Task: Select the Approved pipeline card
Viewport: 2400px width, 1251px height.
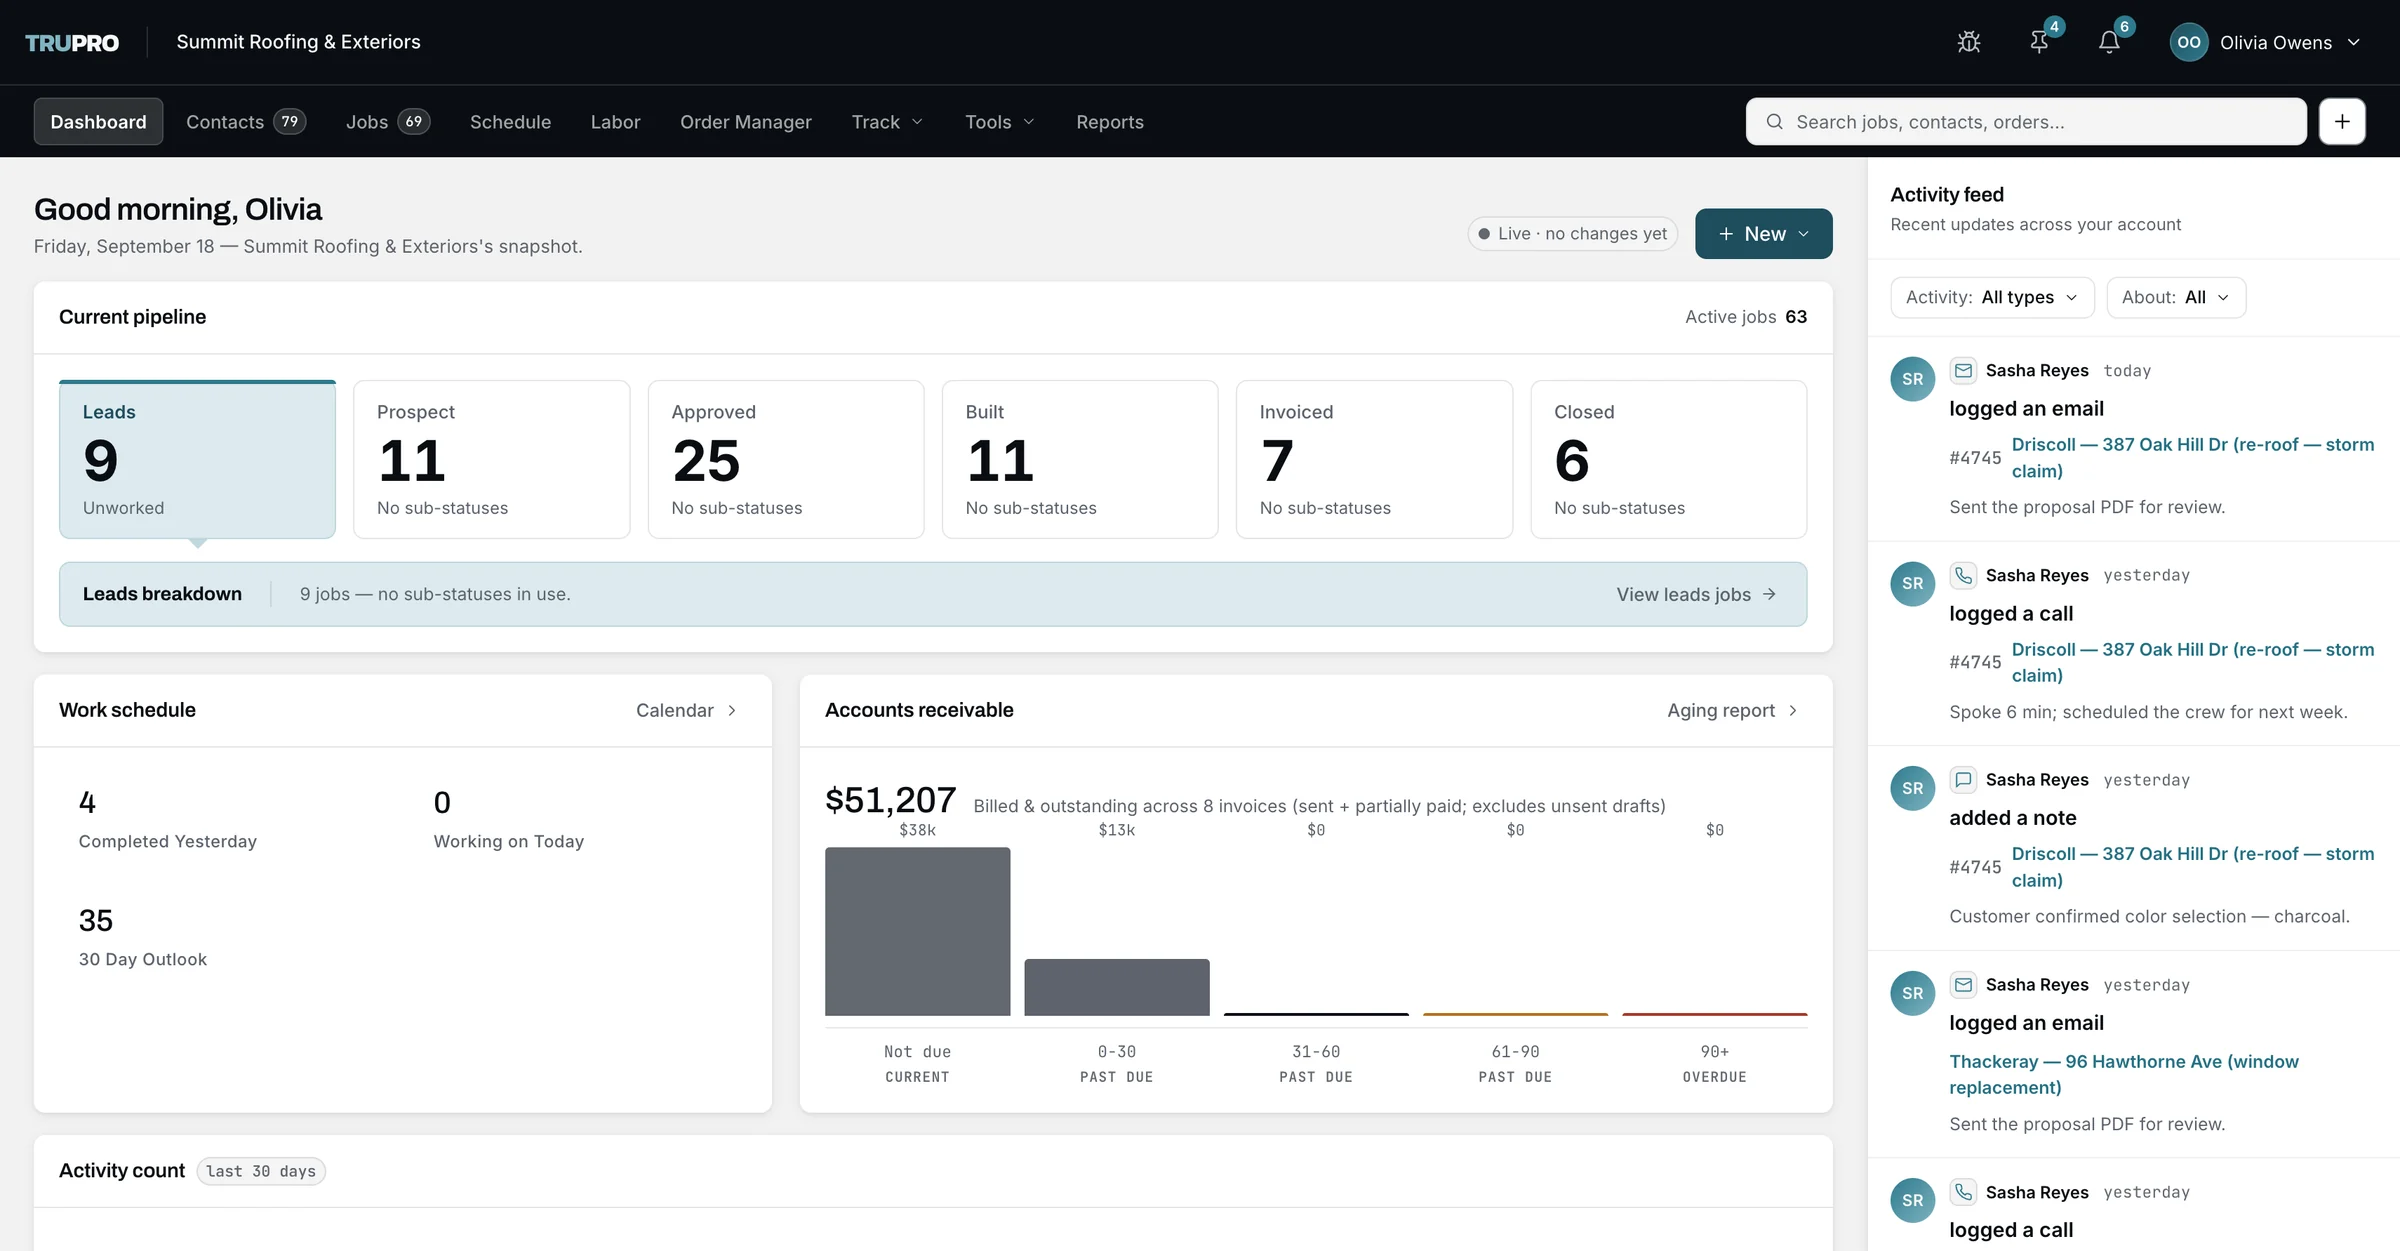Action: [x=786, y=459]
